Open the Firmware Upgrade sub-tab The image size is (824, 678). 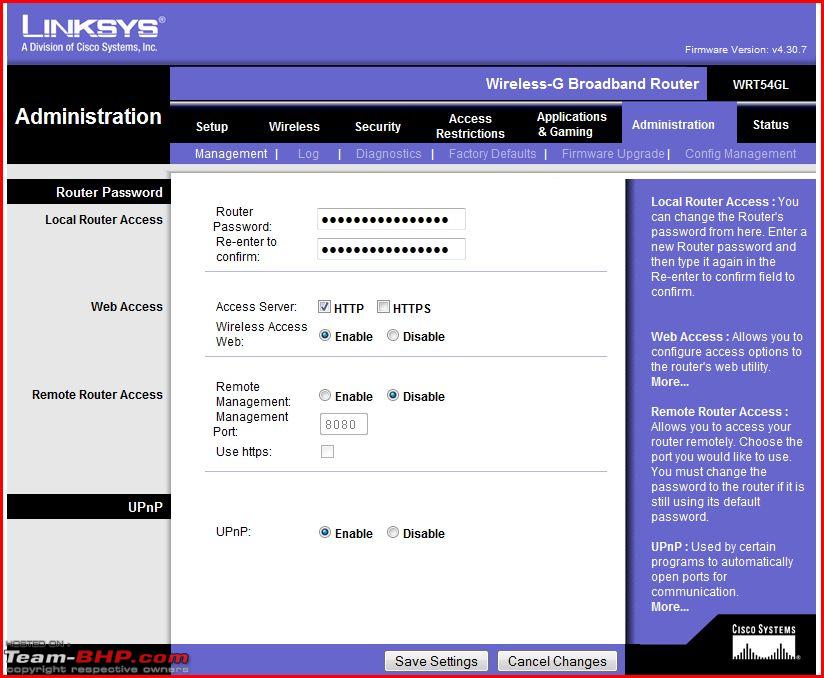[613, 153]
